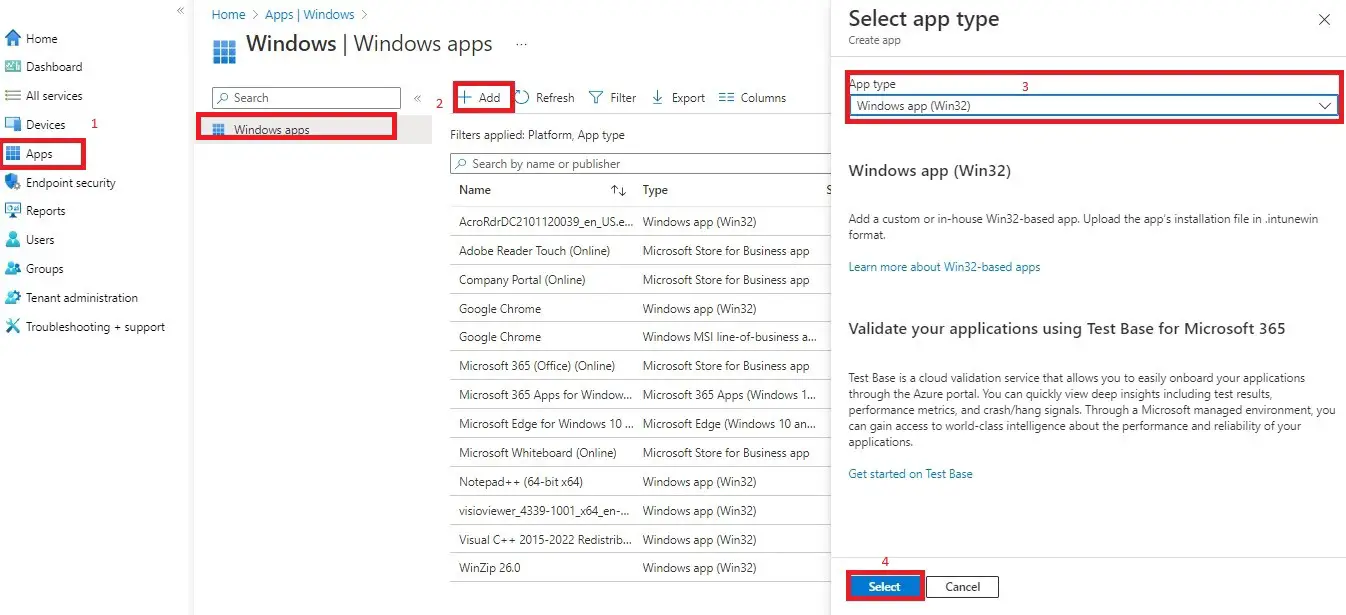The height and width of the screenshot is (615, 1346).
Task: Export the apps list
Action: tap(678, 97)
